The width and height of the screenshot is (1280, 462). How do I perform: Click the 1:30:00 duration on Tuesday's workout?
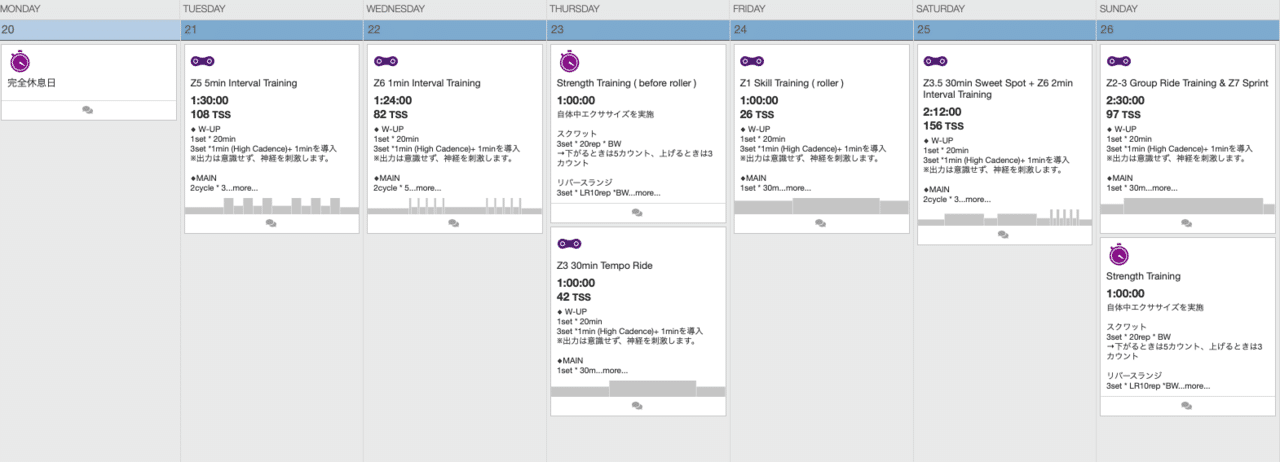point(209,101)
